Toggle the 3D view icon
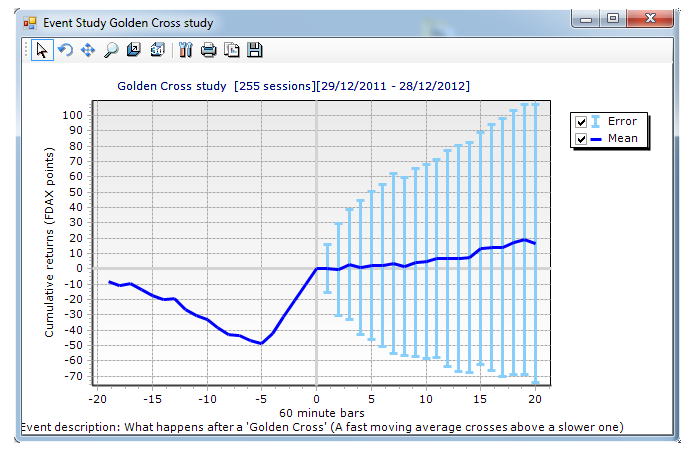The image size is (695, 463). tap(157, 50)
